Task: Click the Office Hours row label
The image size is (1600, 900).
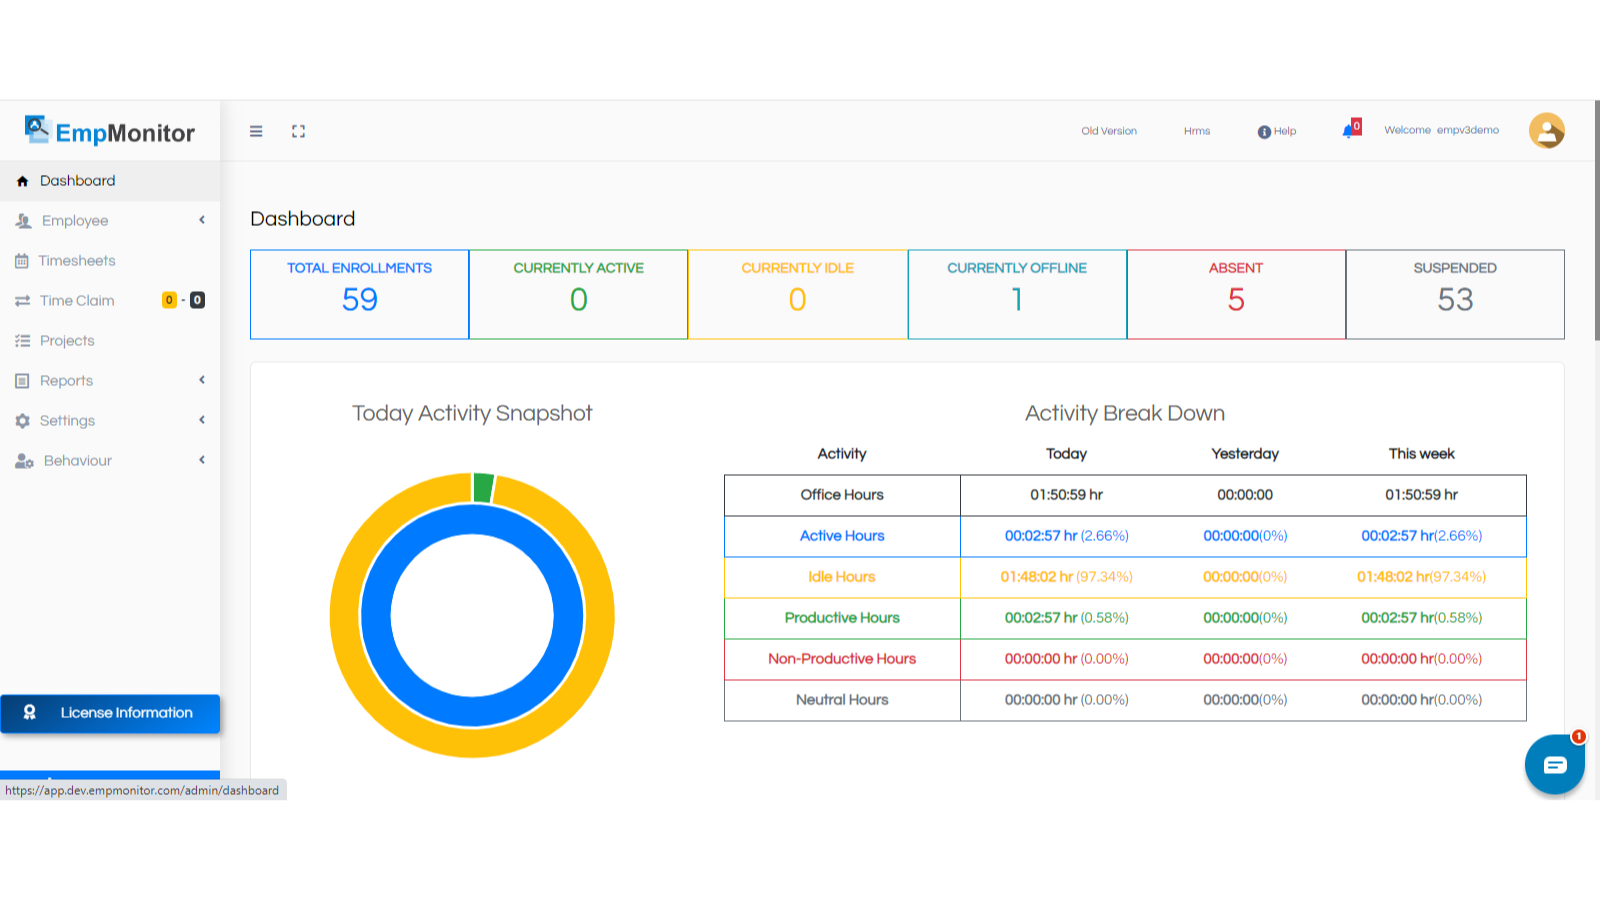Action: point(842,495)
